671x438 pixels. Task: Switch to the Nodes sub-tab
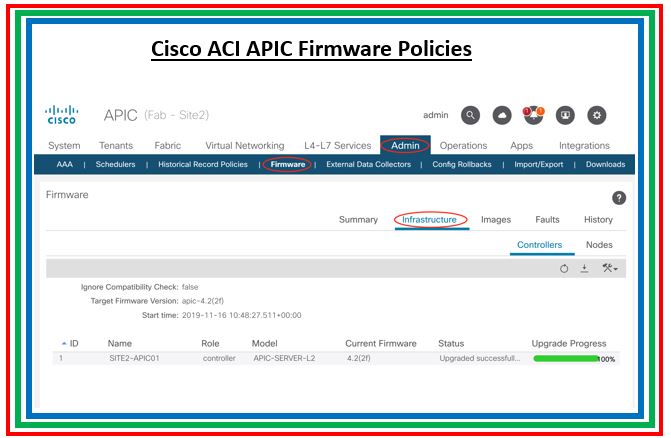(x=599, y=245)
